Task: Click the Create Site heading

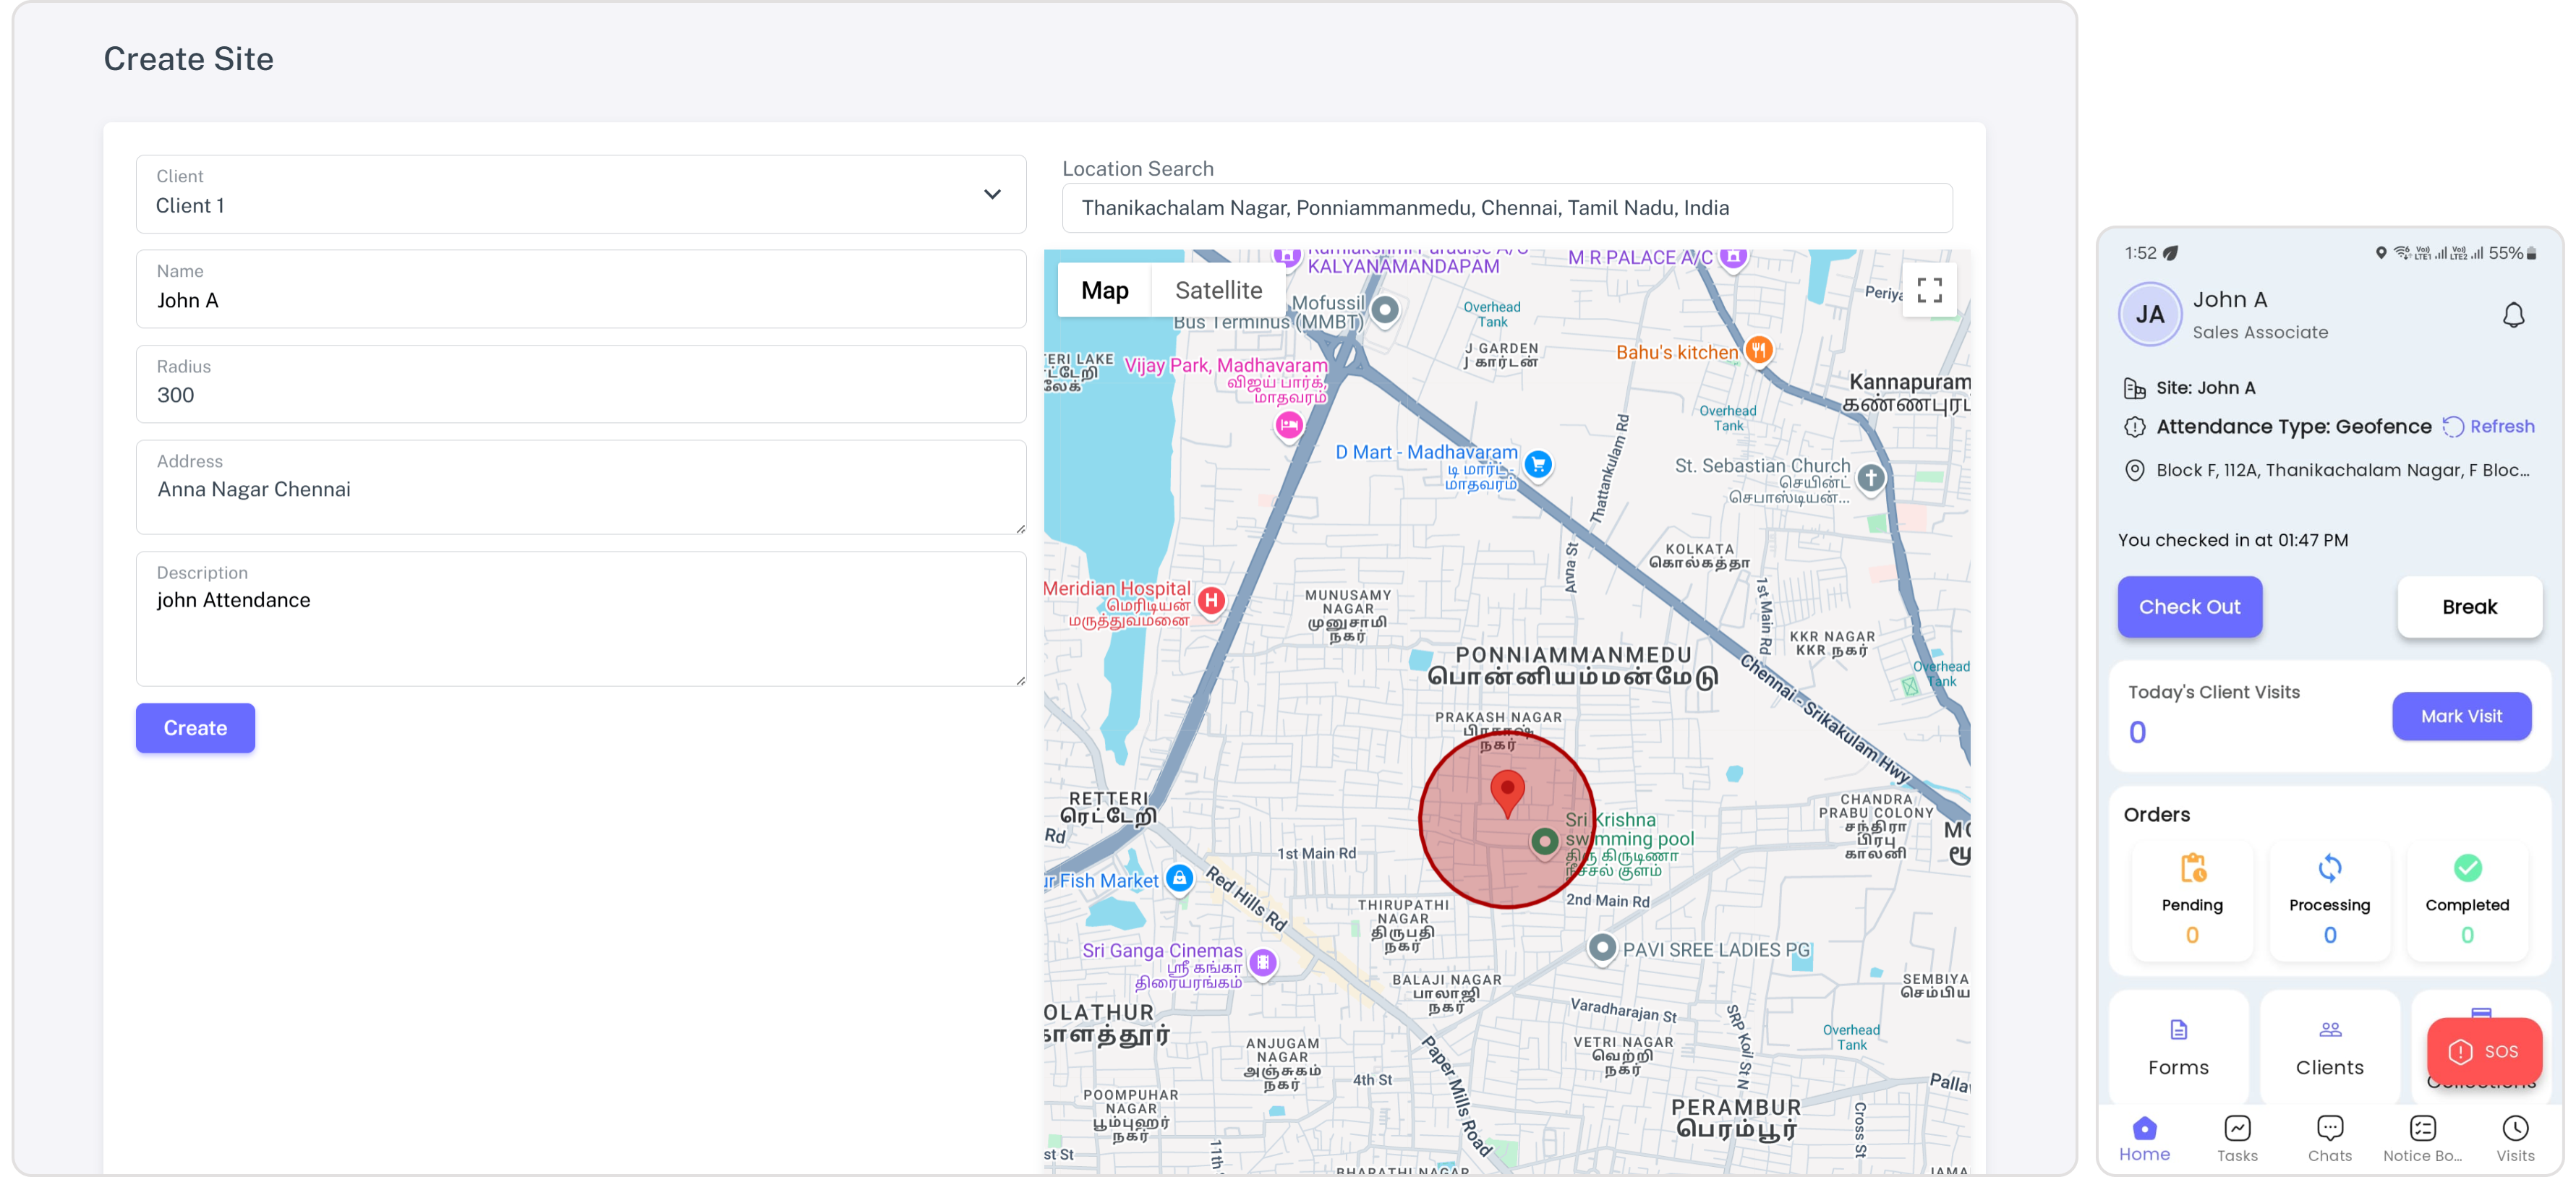Action: click(x=188, y=59)
